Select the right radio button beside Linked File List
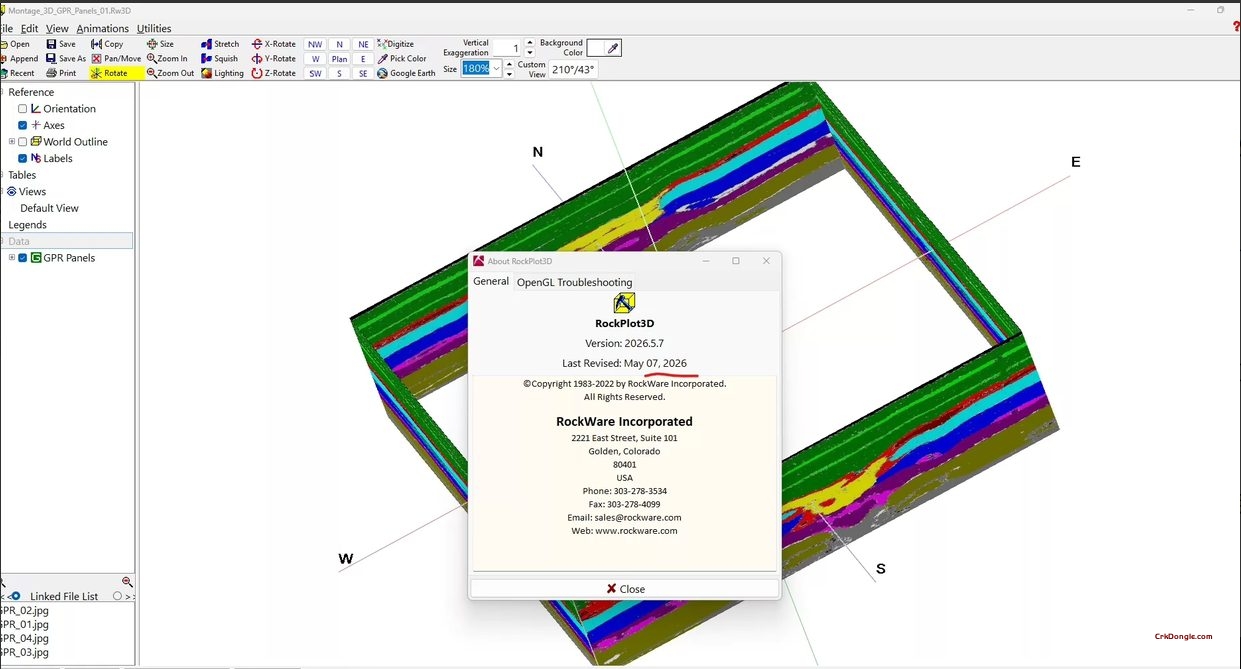This screenshot has width=1241, height=669. coord(118,596)
